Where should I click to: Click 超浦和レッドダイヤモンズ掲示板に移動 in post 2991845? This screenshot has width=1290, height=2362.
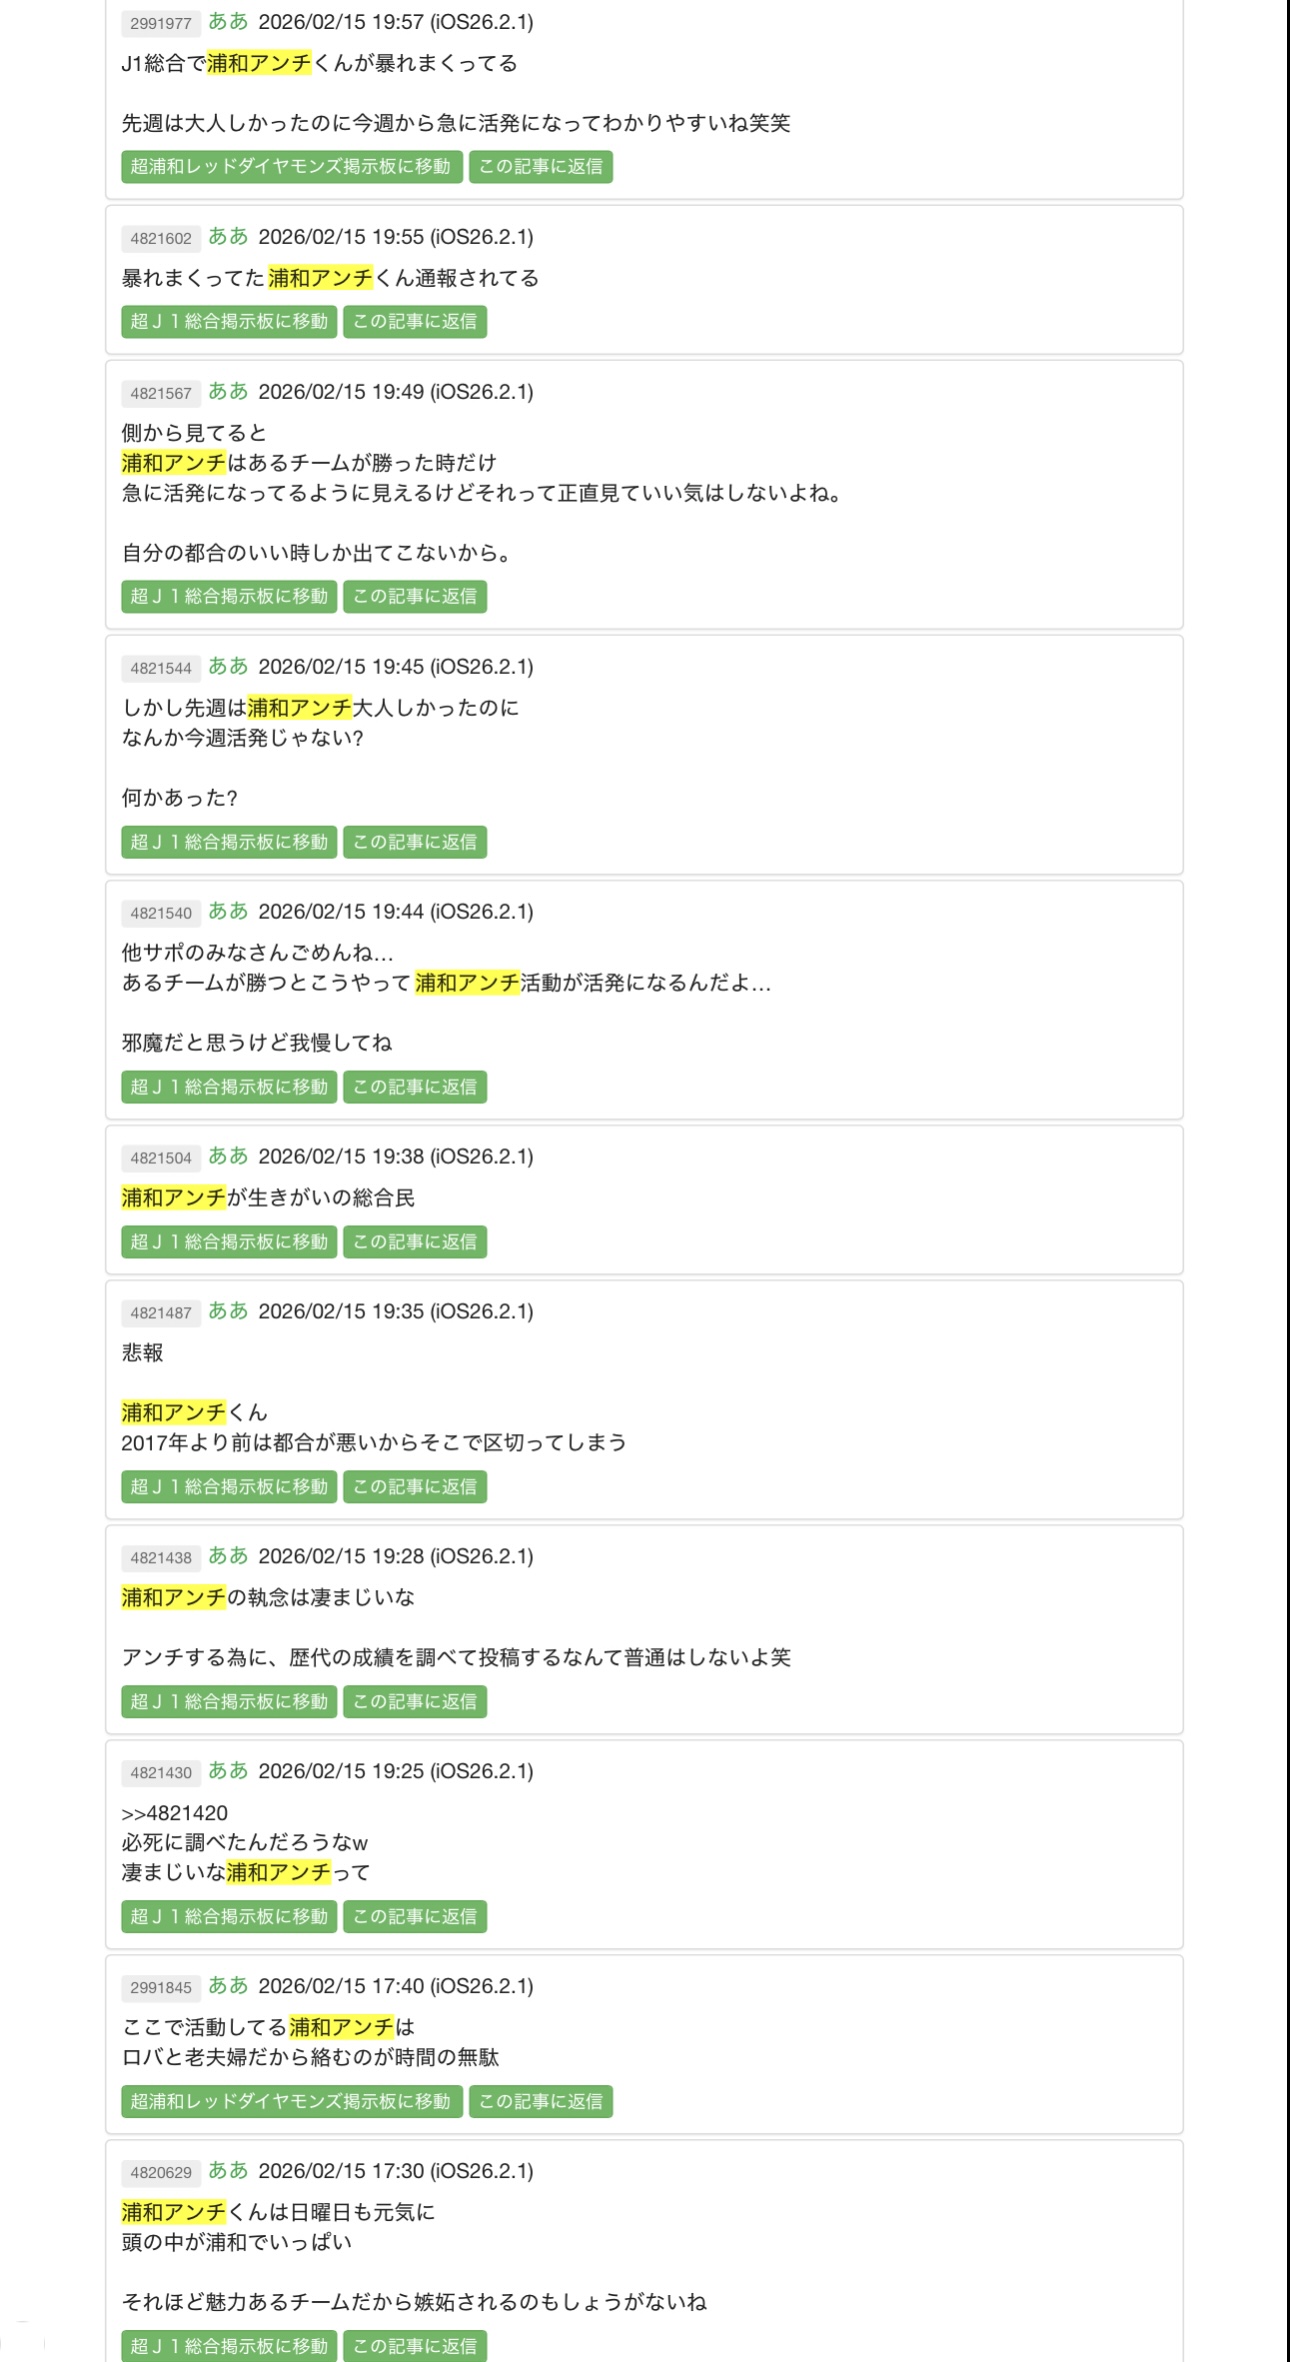tap(291, 2102)
